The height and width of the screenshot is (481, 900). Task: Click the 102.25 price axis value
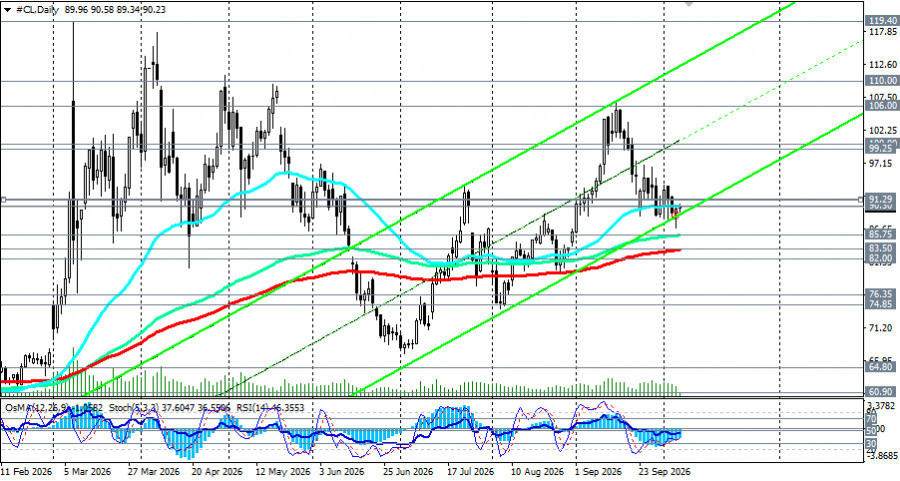[x=883, y=130]
